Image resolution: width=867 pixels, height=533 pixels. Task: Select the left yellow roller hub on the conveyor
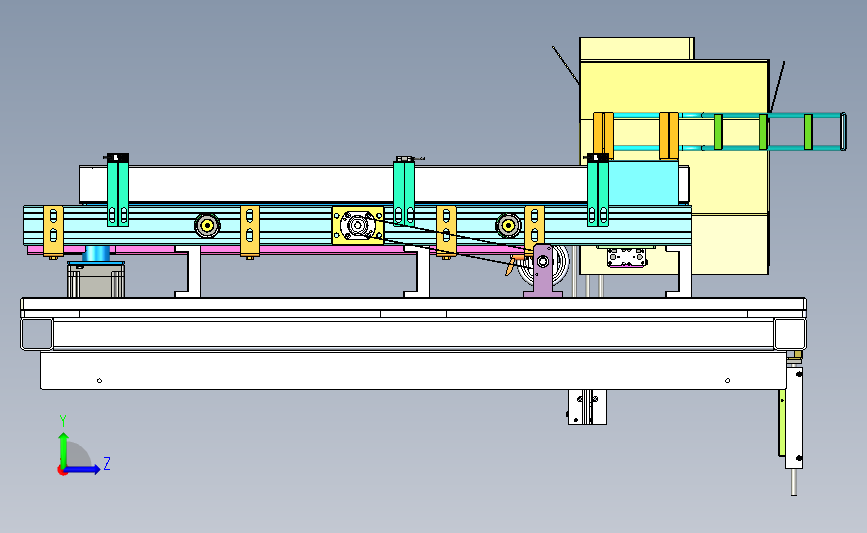click(207, 226)
